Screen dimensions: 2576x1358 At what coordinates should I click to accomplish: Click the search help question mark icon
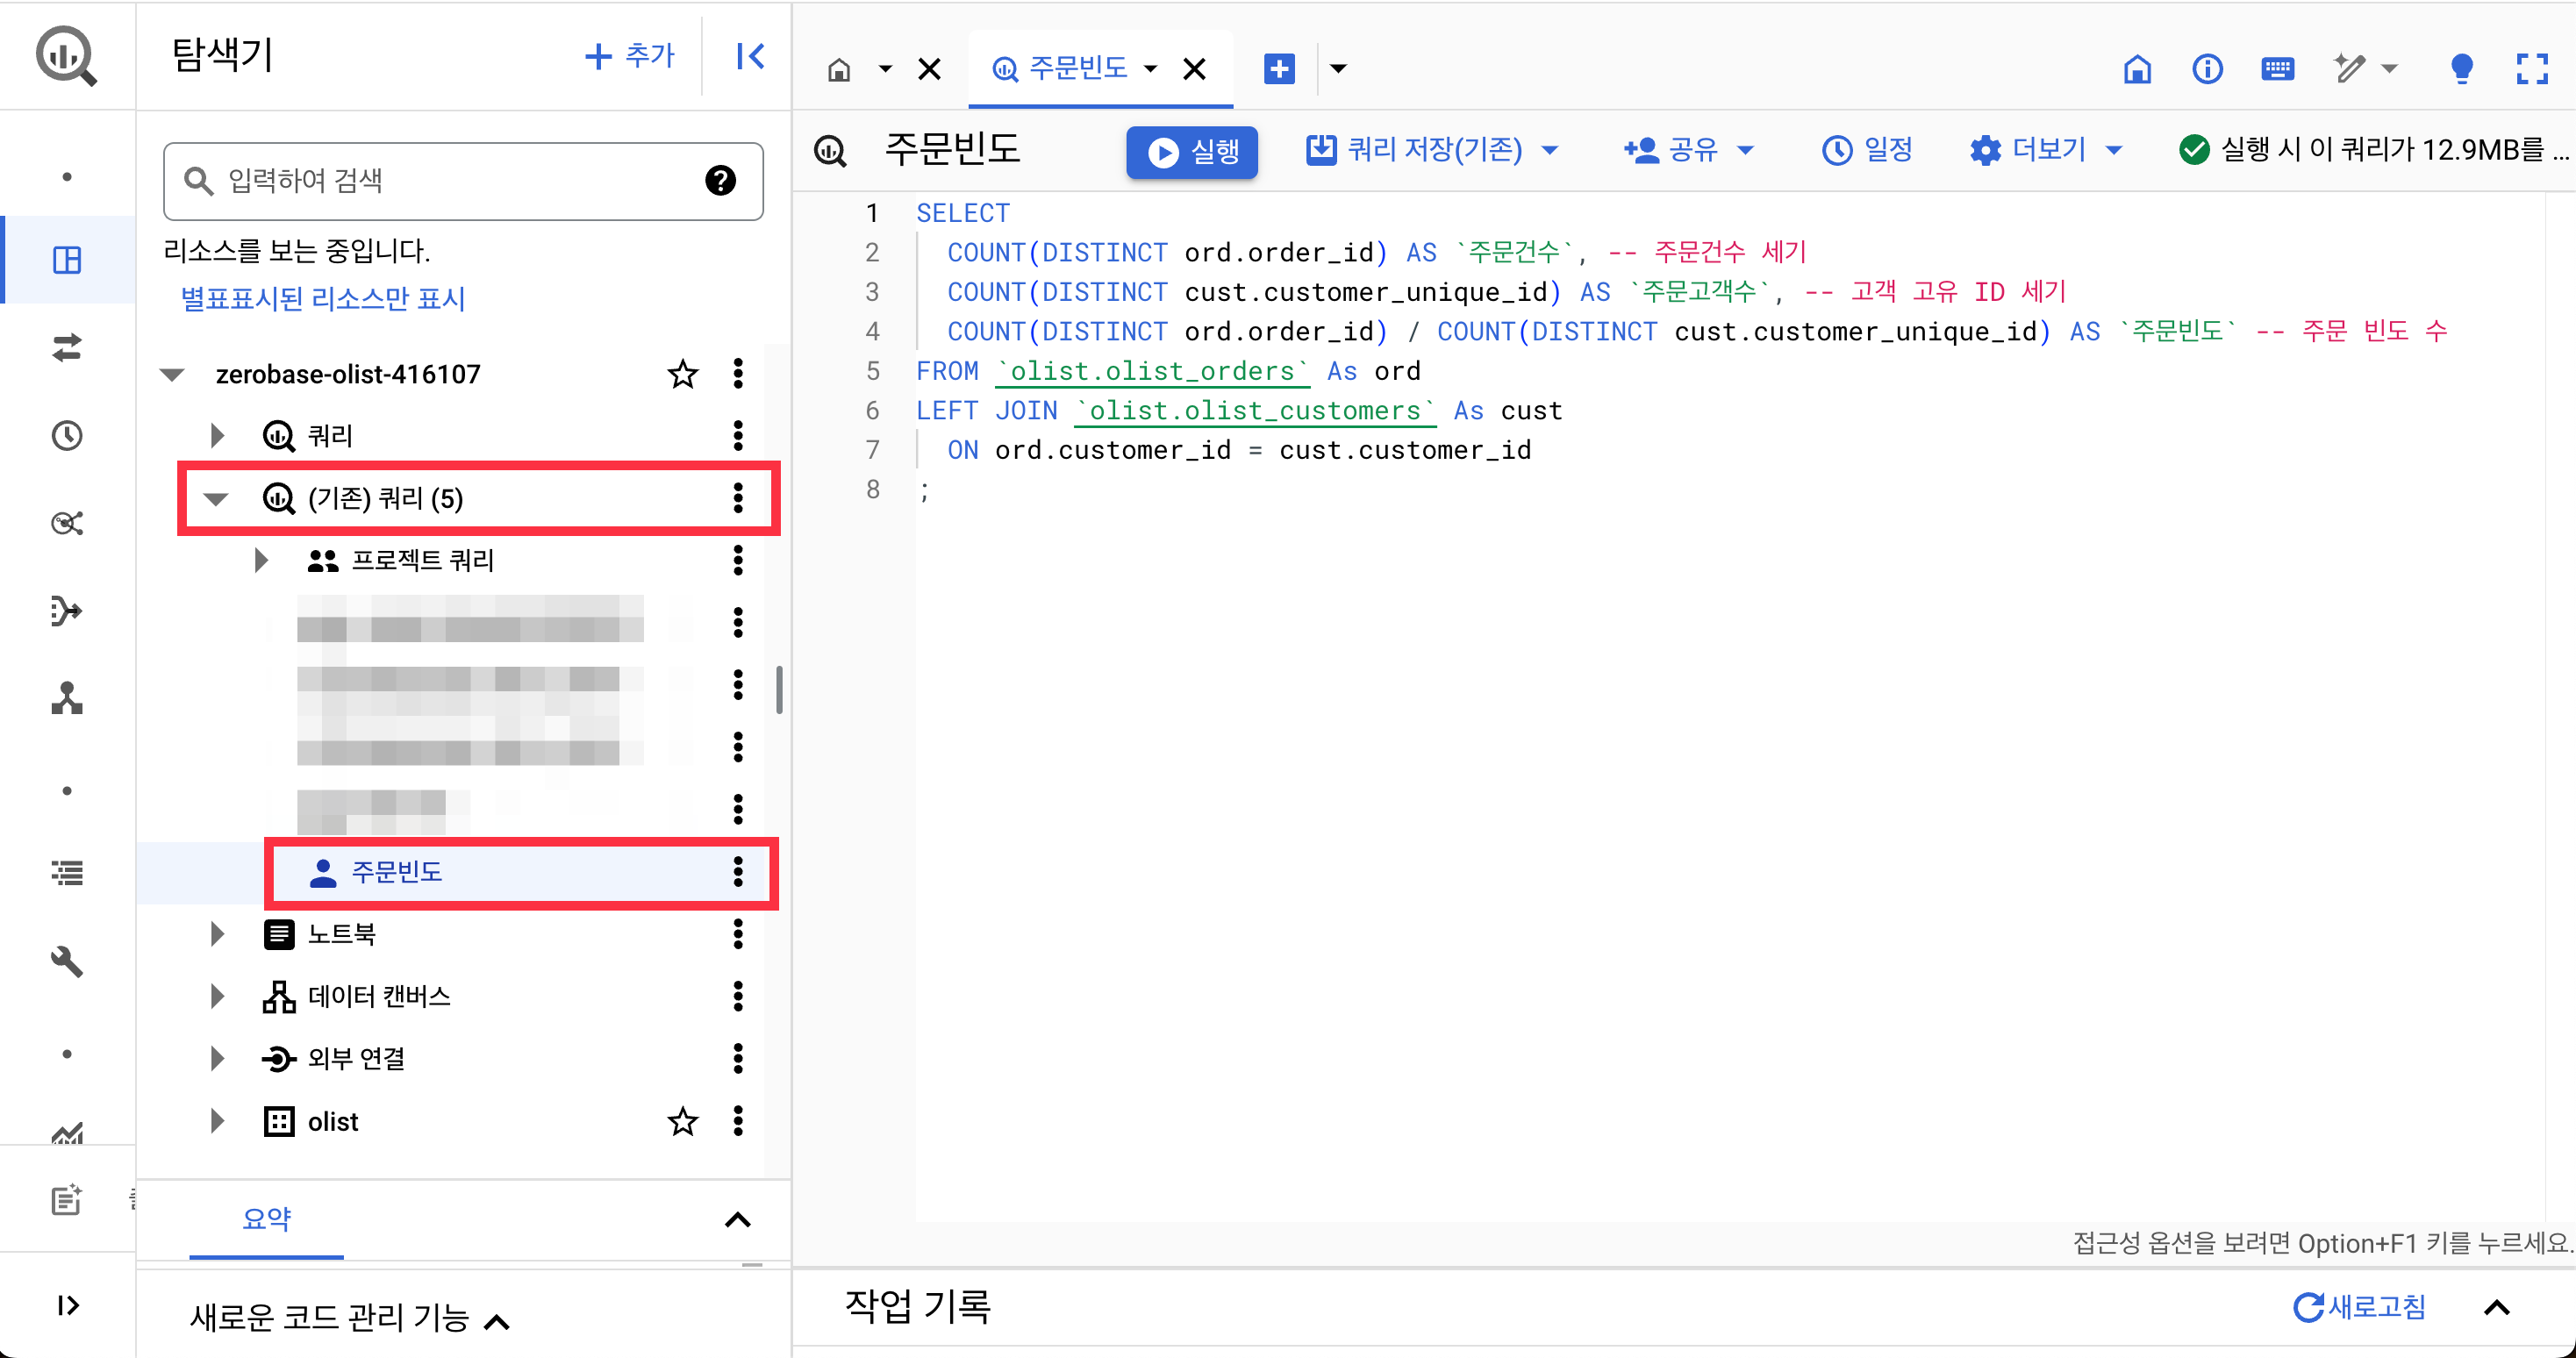[x=720, y=181]
